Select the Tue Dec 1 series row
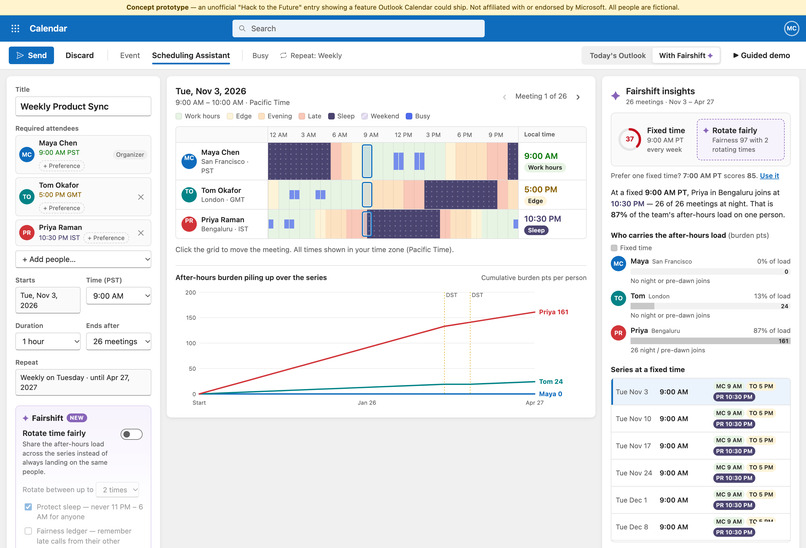This screenshot has height=548, width=806. point(701,500)
